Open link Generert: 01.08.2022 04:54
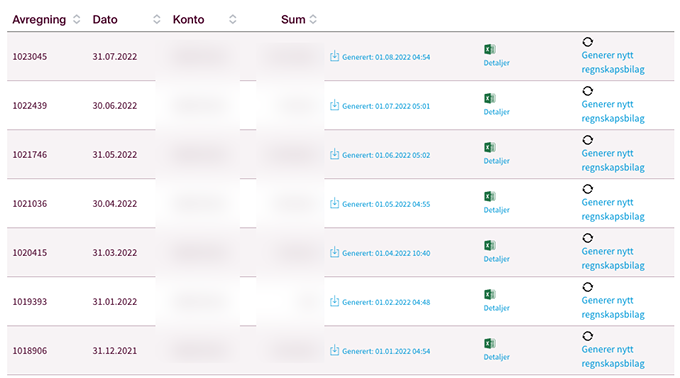The height and width of the screenshot is (378, 680). pyautogui.click(x=386, y=57)
